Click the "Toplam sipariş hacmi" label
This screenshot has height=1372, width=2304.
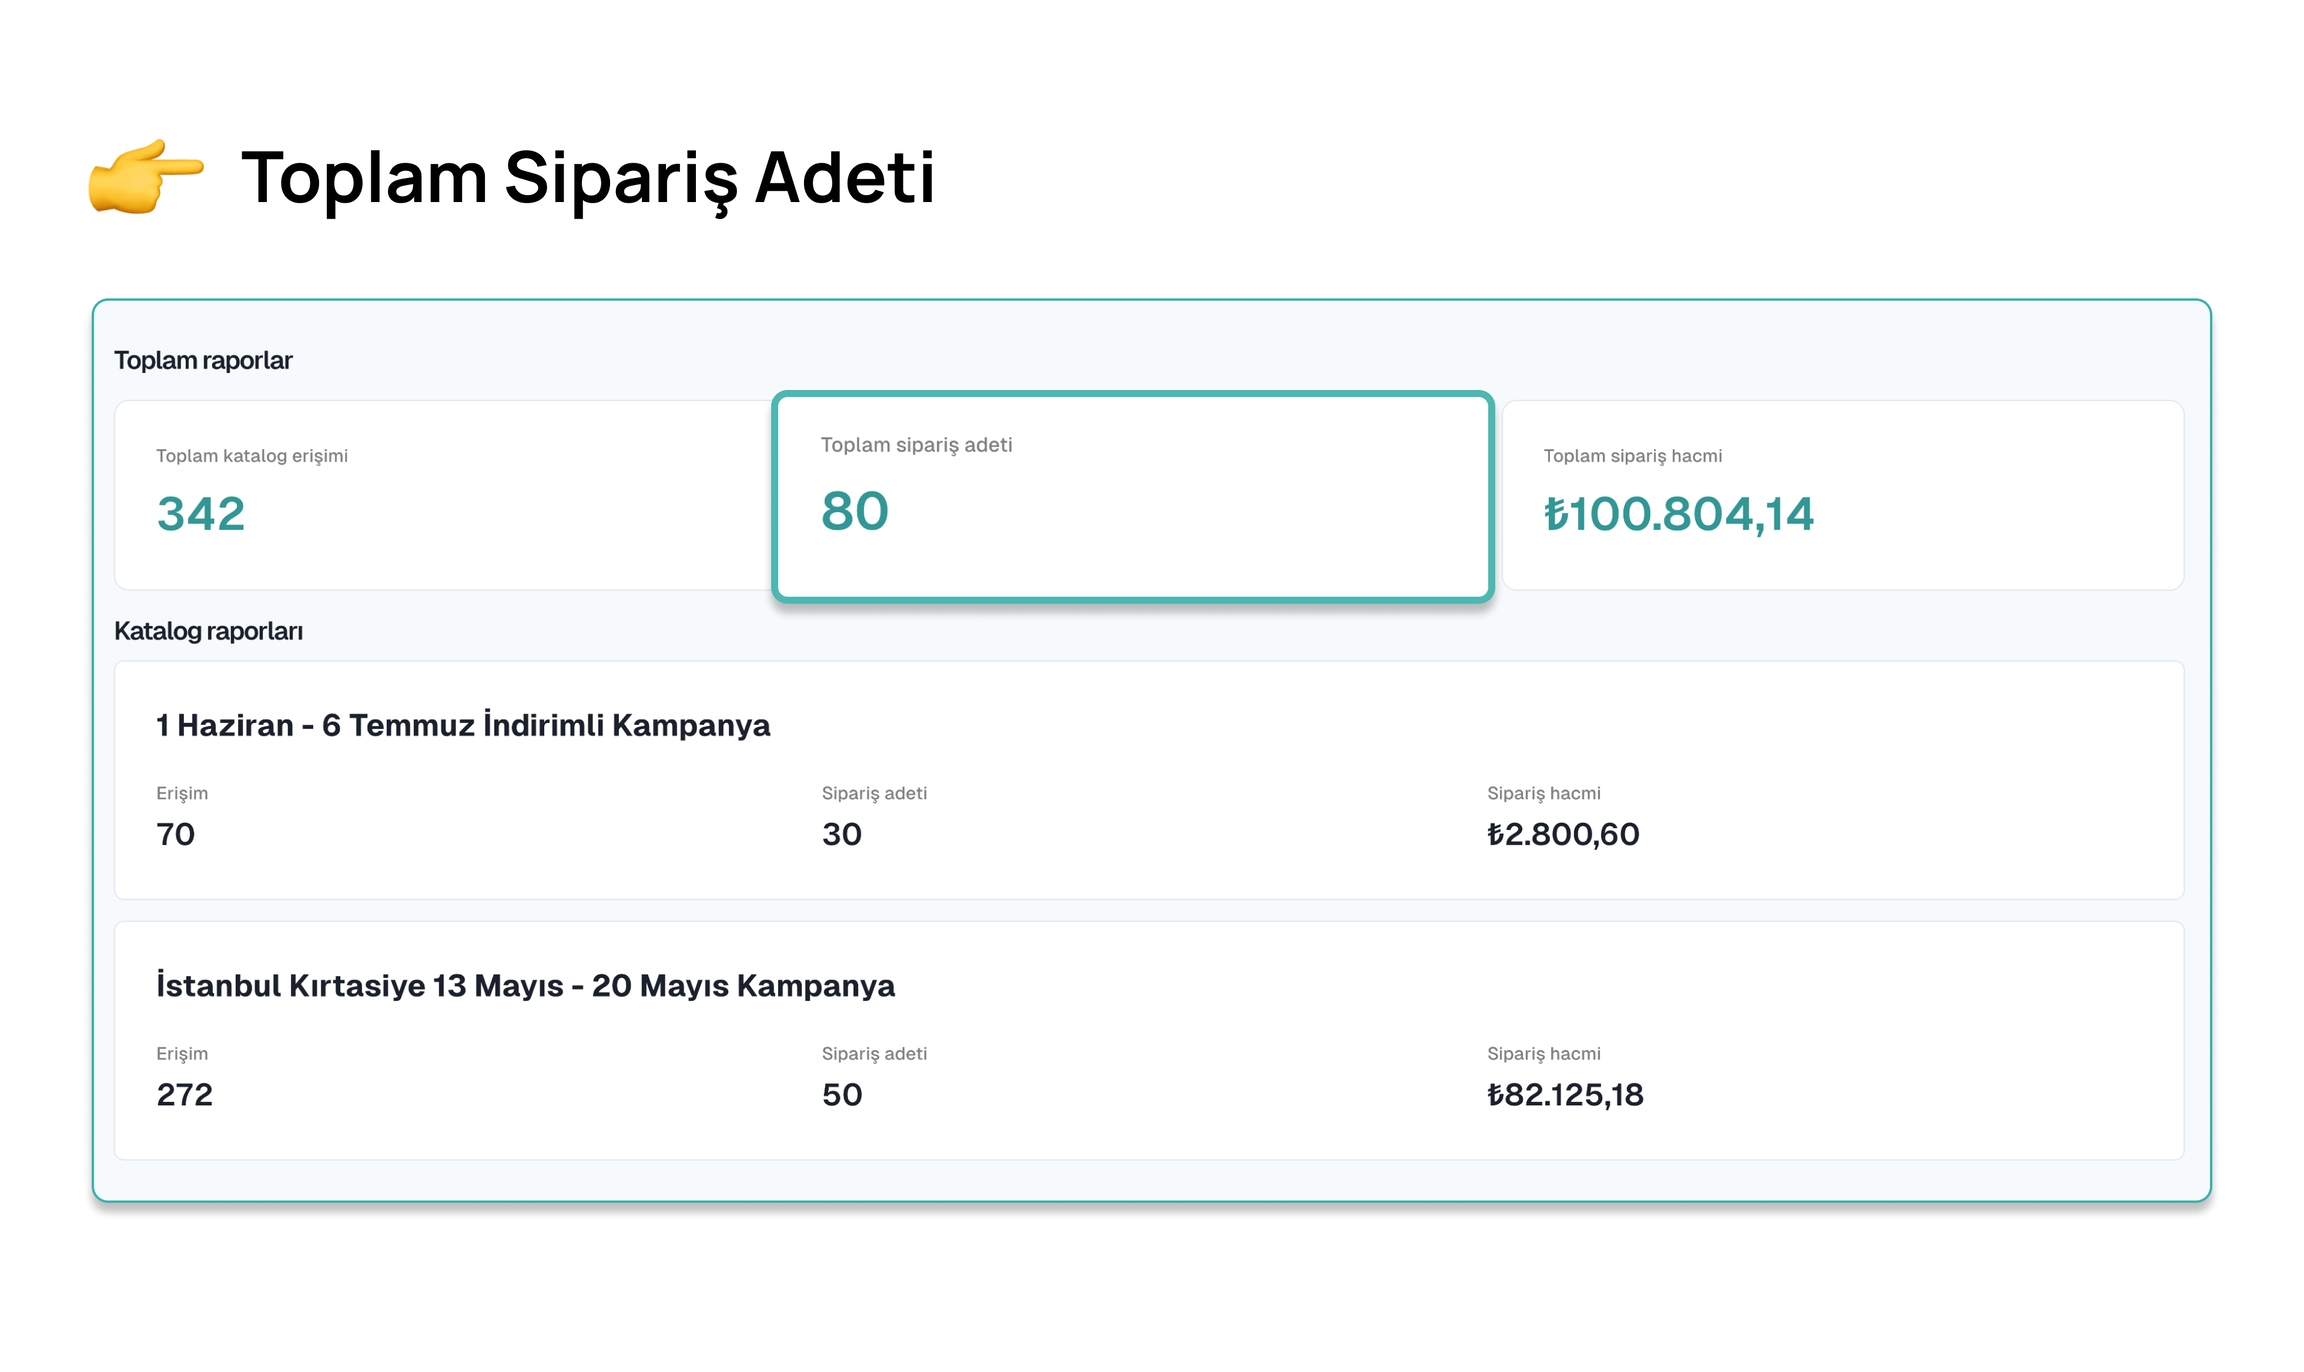coord(1632,456)
